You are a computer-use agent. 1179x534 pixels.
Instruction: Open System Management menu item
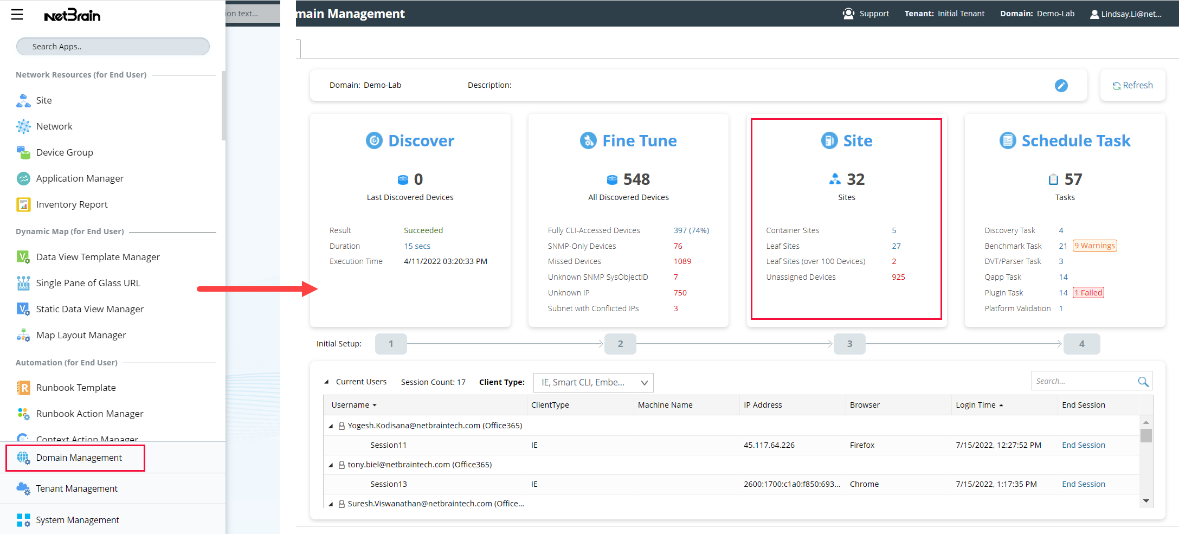(x=77, y=520)
